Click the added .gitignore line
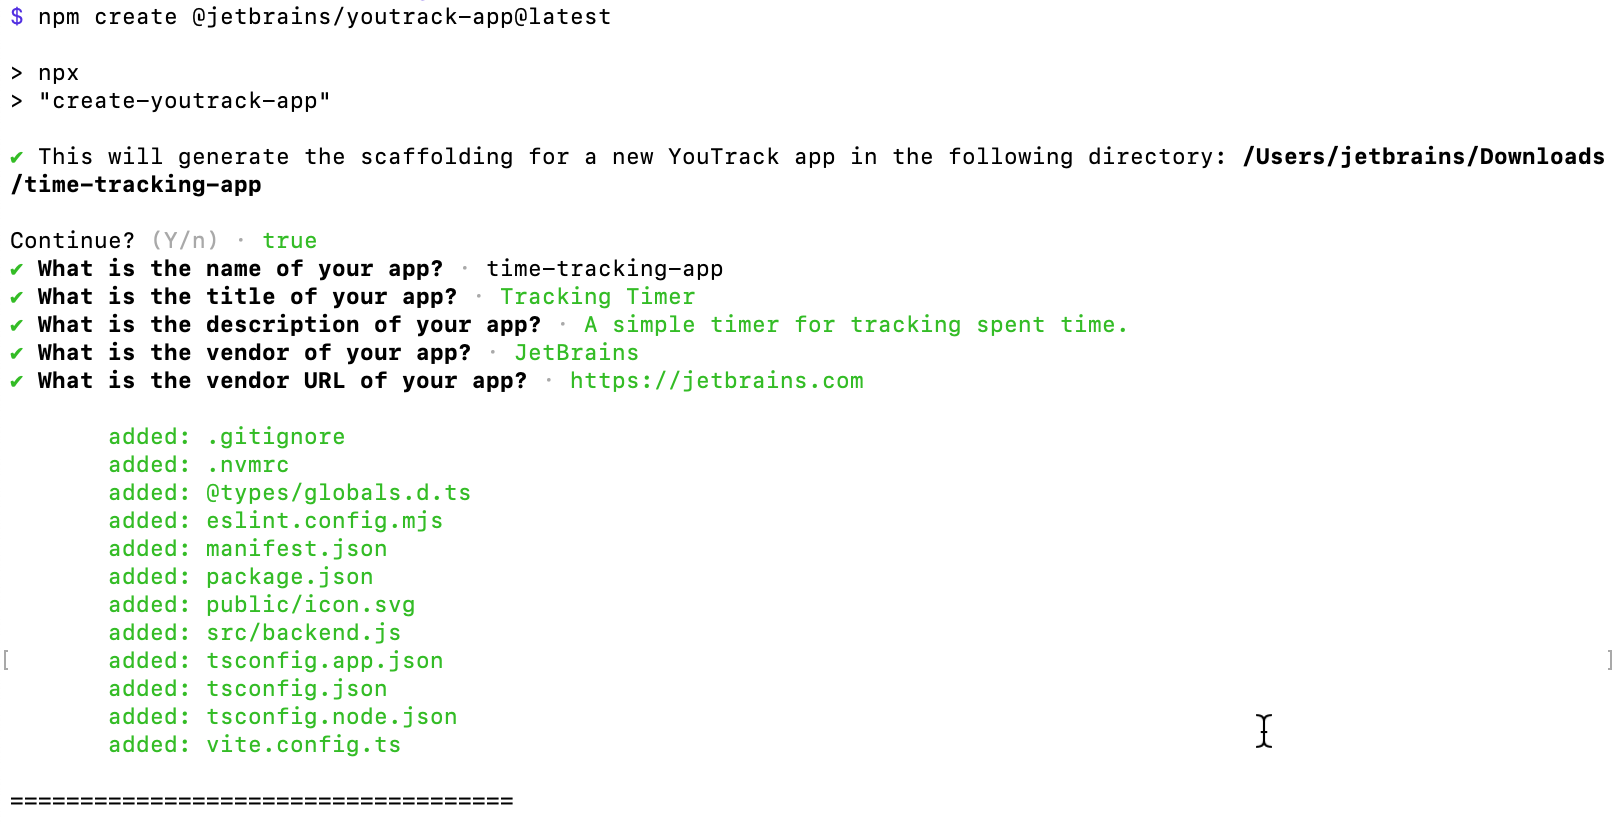Screen dimensions: 1616x824 (x=227, y=437)
